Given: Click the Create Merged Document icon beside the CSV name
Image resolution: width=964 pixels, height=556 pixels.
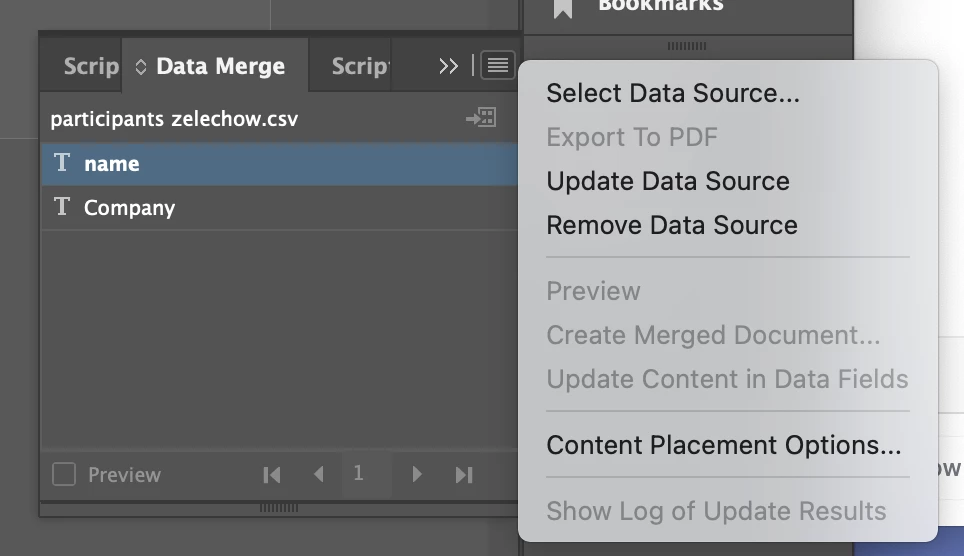Looking at the screenshot, I should point(481,117).
